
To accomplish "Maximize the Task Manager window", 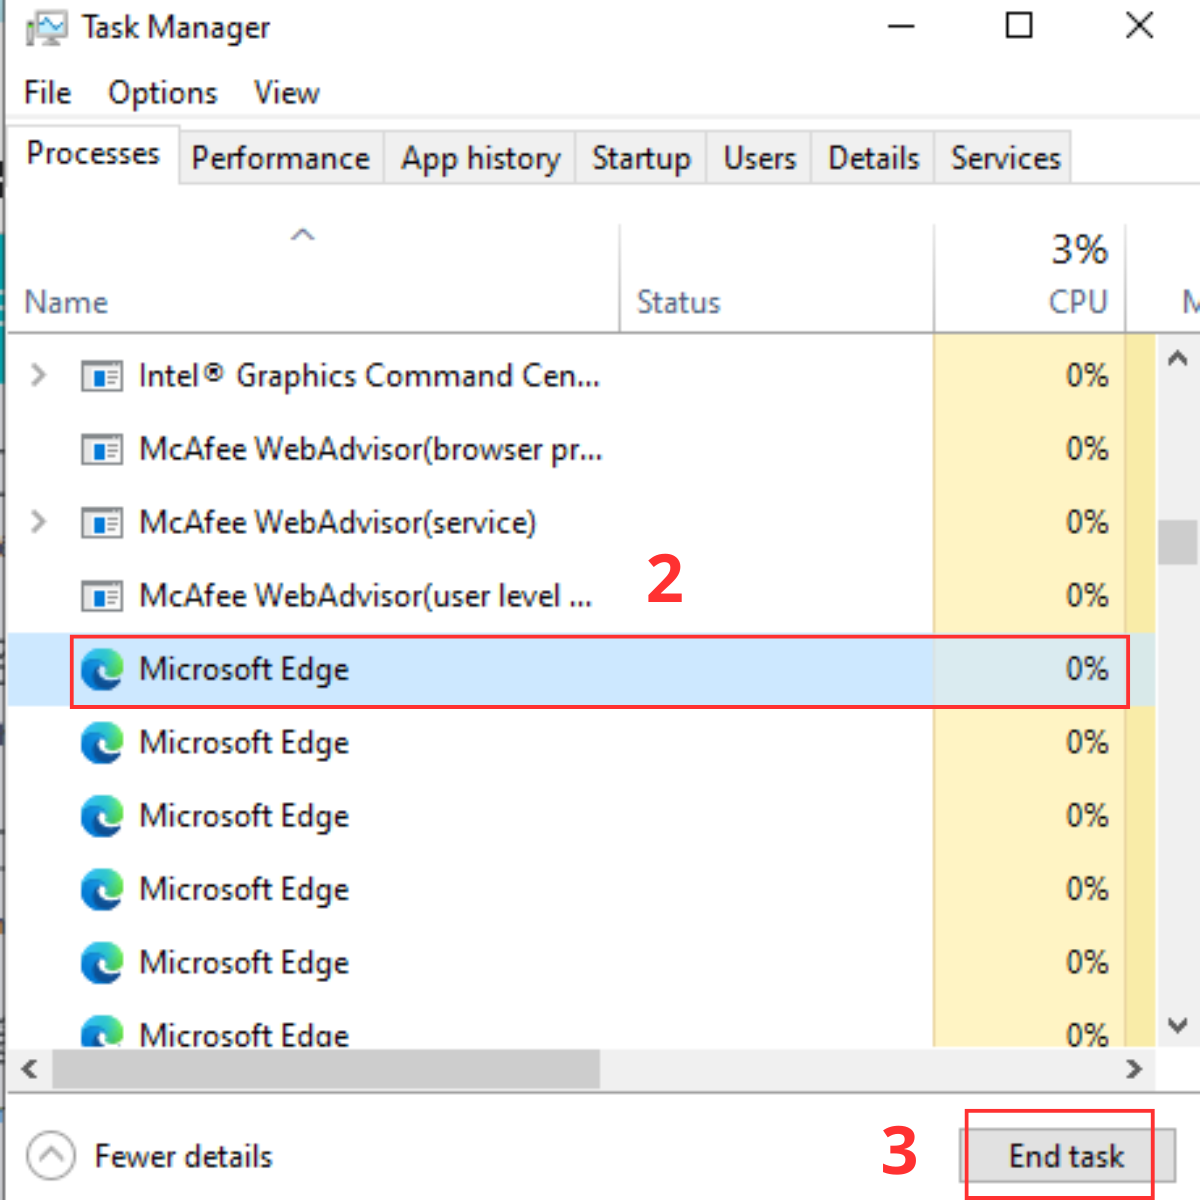I will tap(1018, 25).
